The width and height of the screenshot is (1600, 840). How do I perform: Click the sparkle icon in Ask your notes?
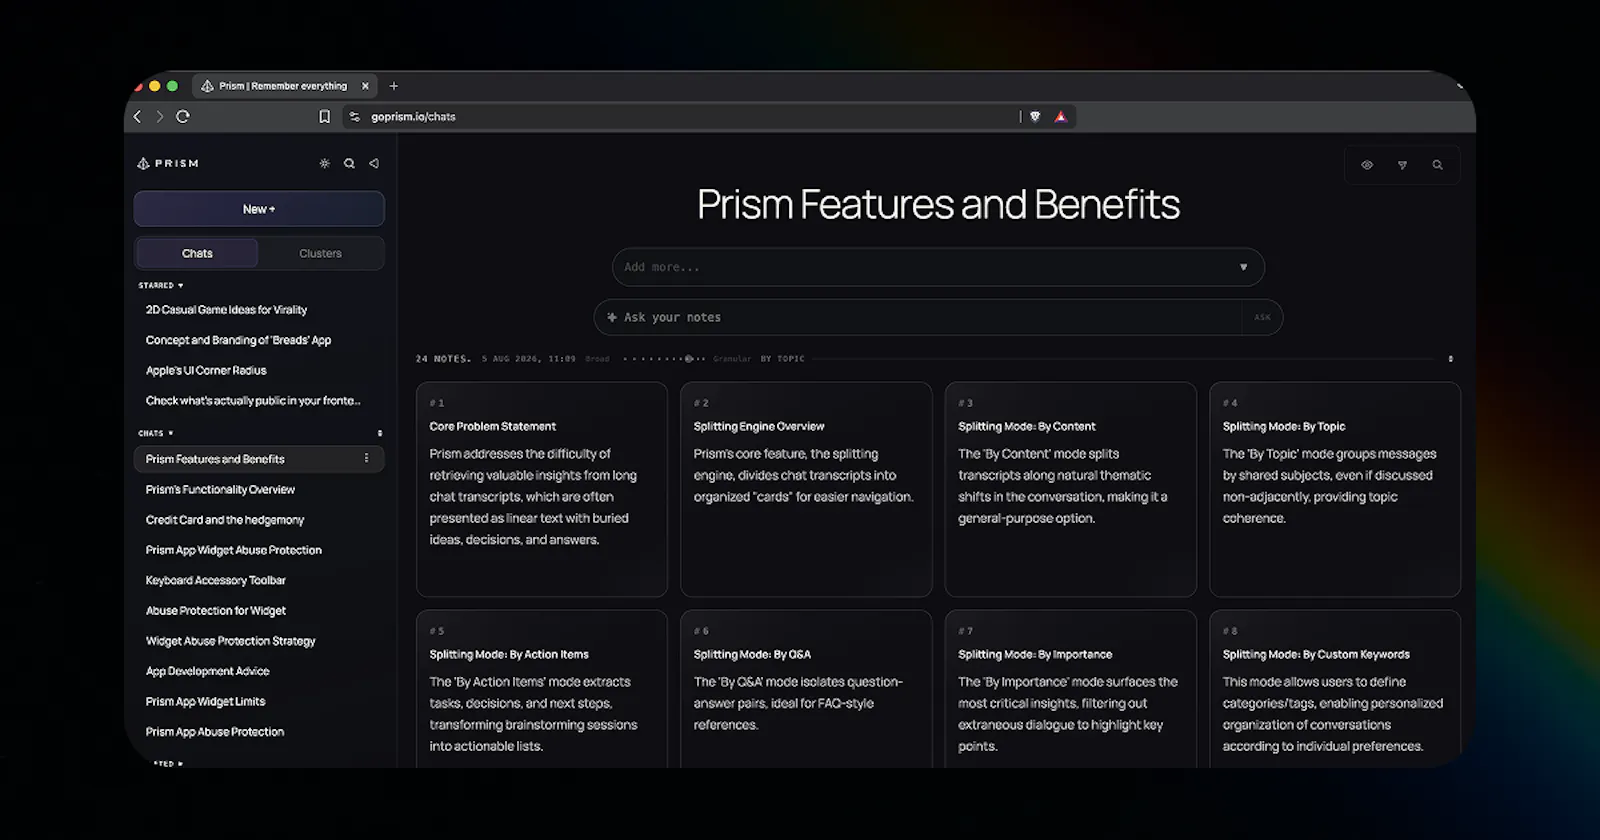click(612, 317)
